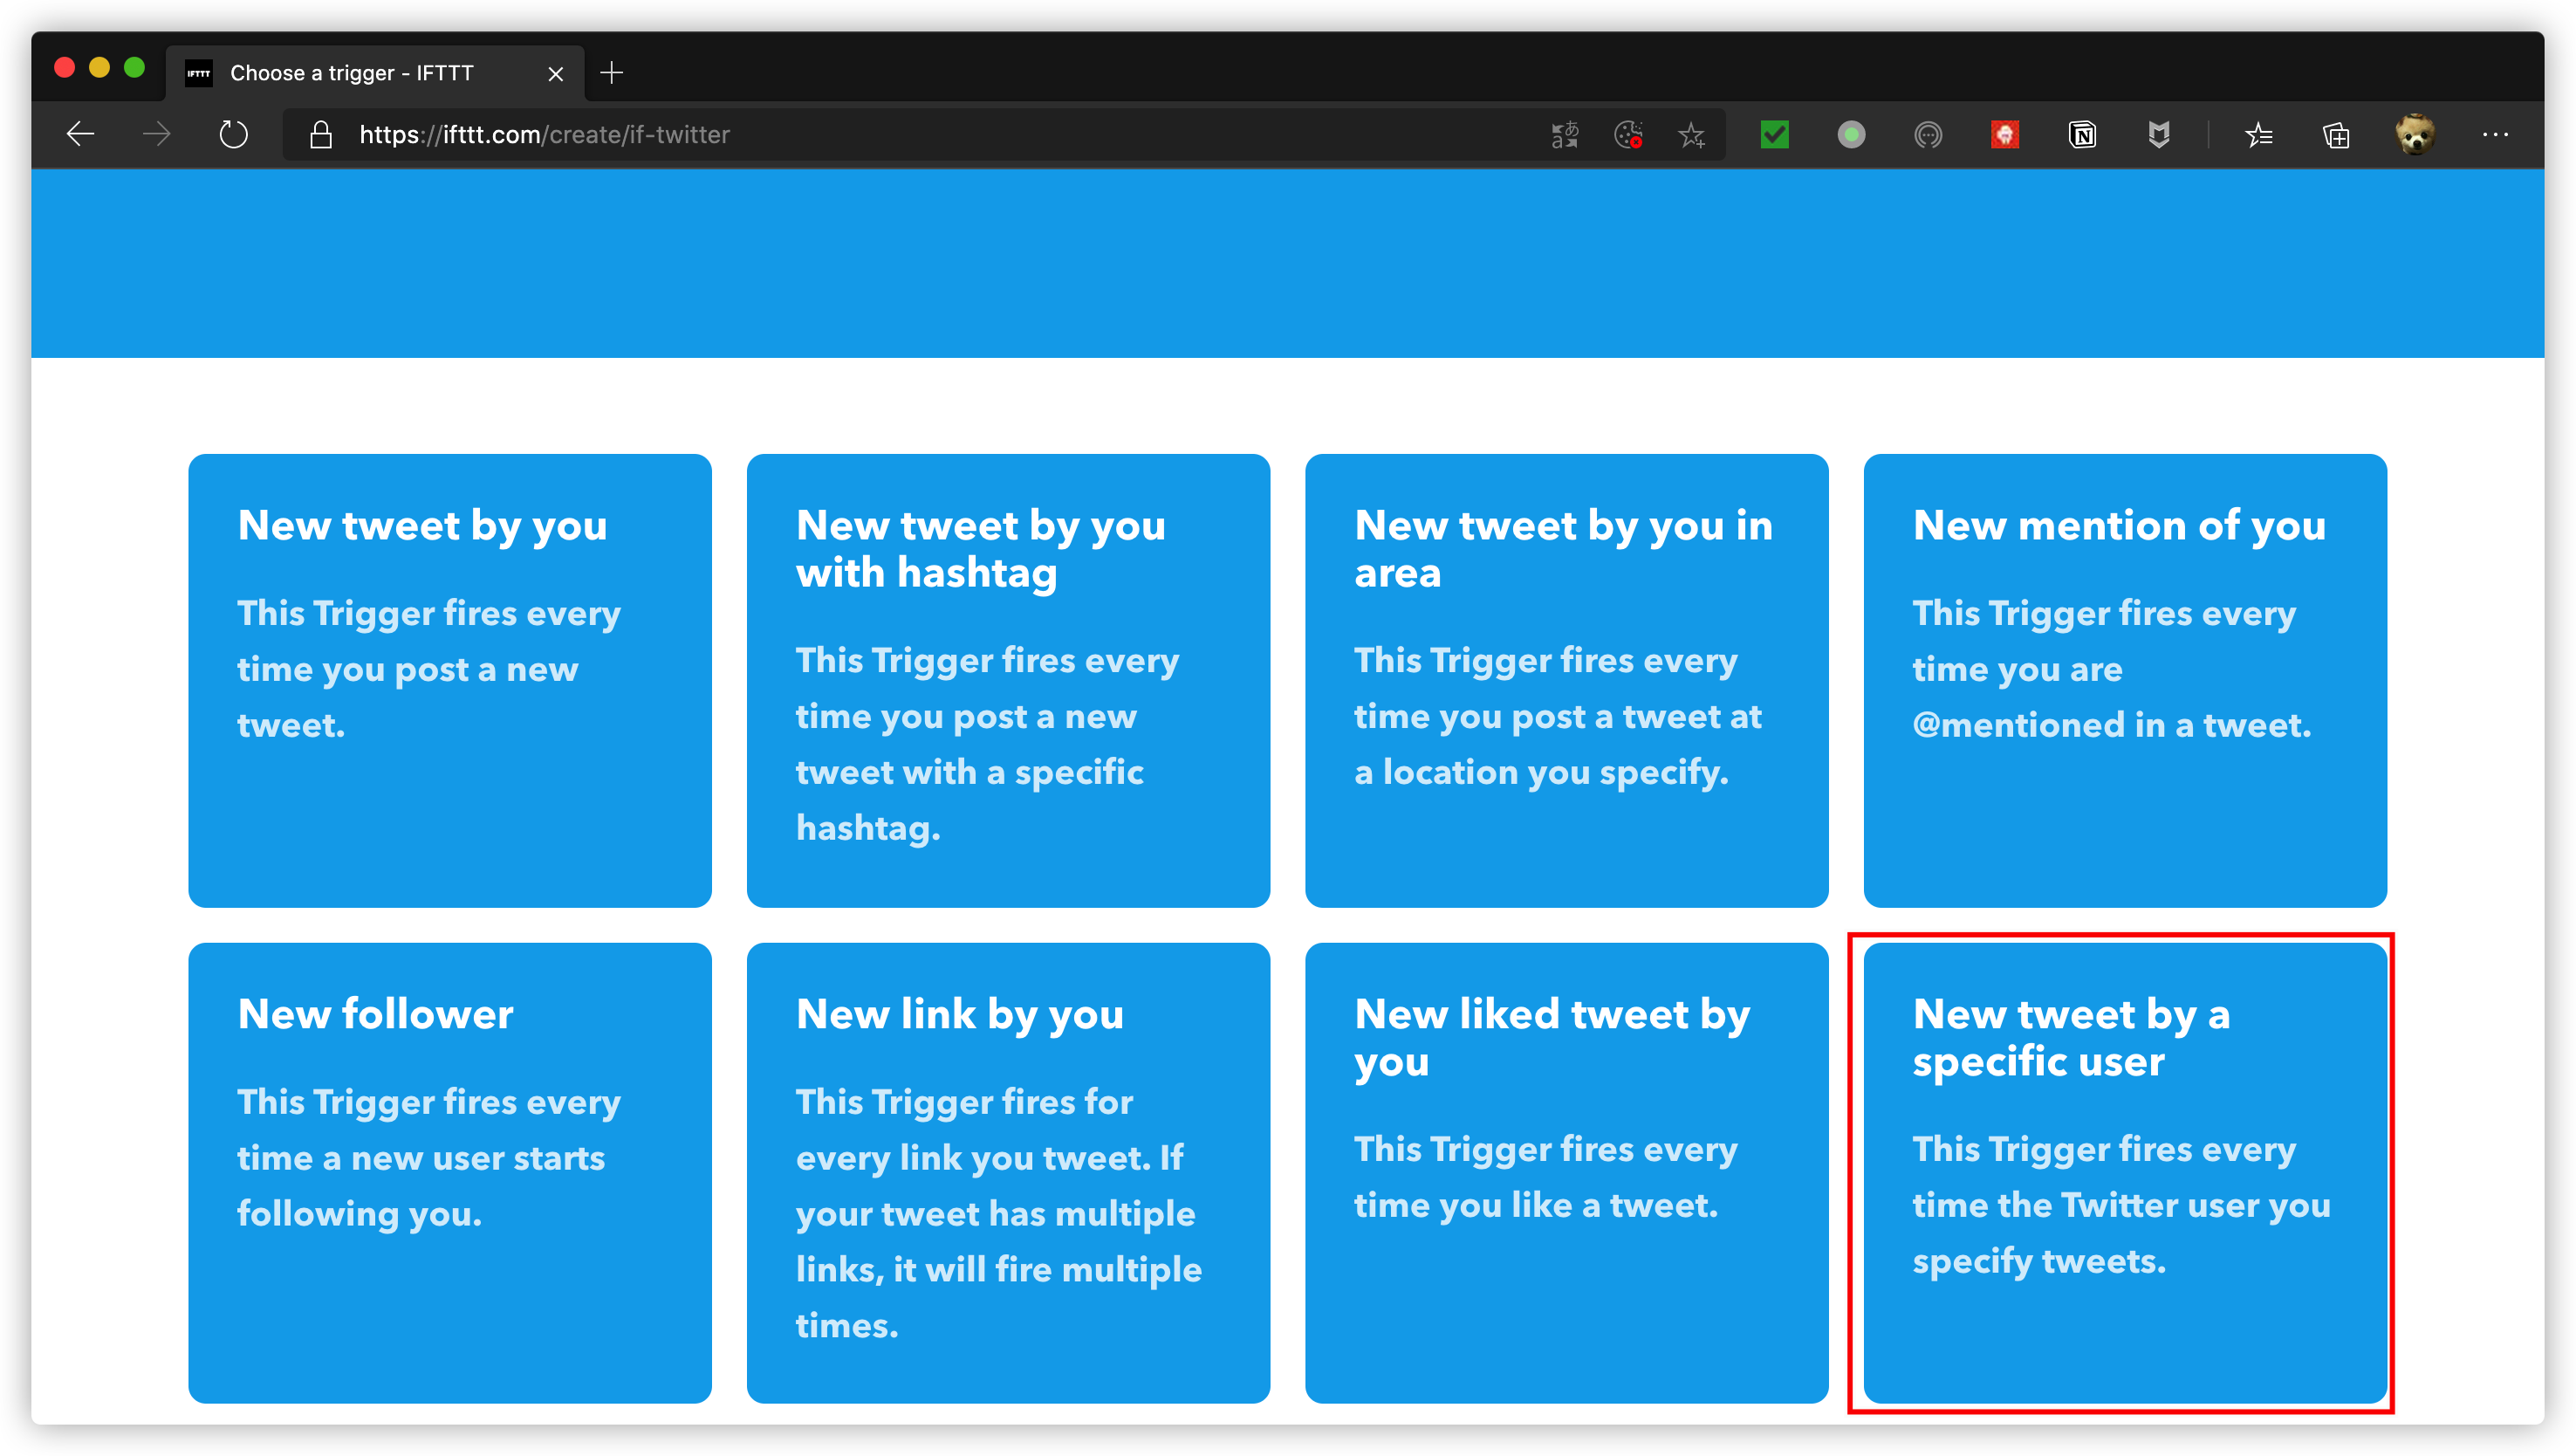Open the gray circular swirl extension
Screen dimensions: 2576x1456
tap(1928, 134)
